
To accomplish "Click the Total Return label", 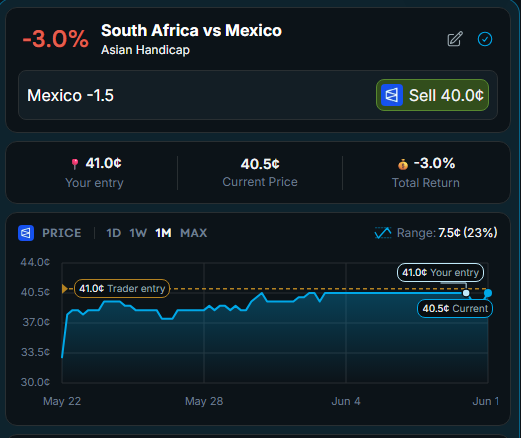I will click(x=426, y=183).
